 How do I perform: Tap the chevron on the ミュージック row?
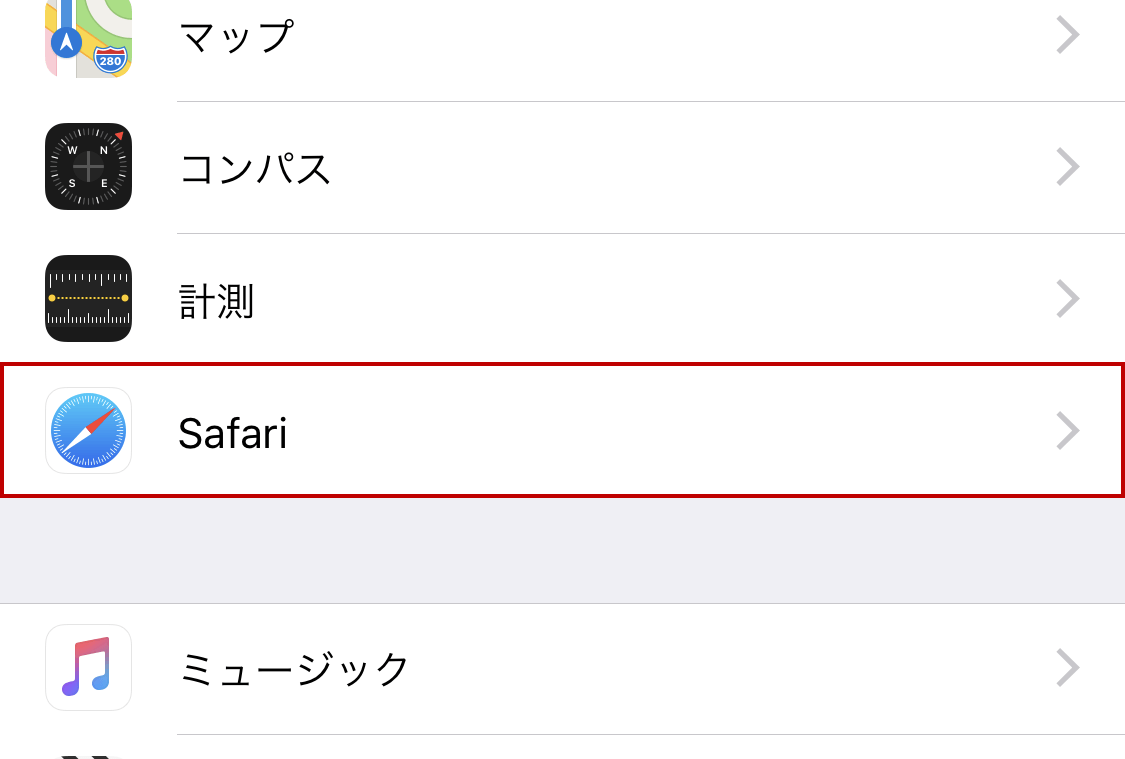[x=1067, y=667]
